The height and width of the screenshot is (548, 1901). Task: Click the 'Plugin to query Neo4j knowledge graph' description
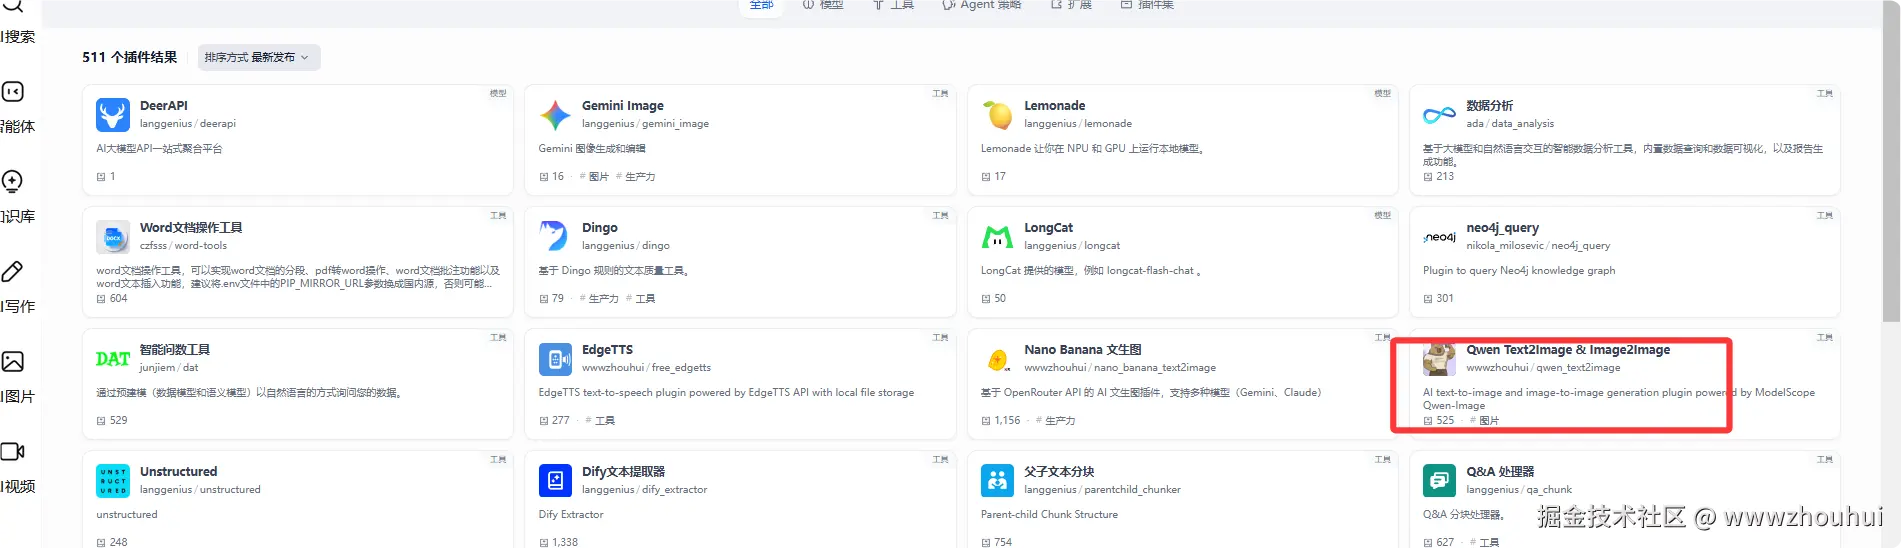coord(1519,271)
